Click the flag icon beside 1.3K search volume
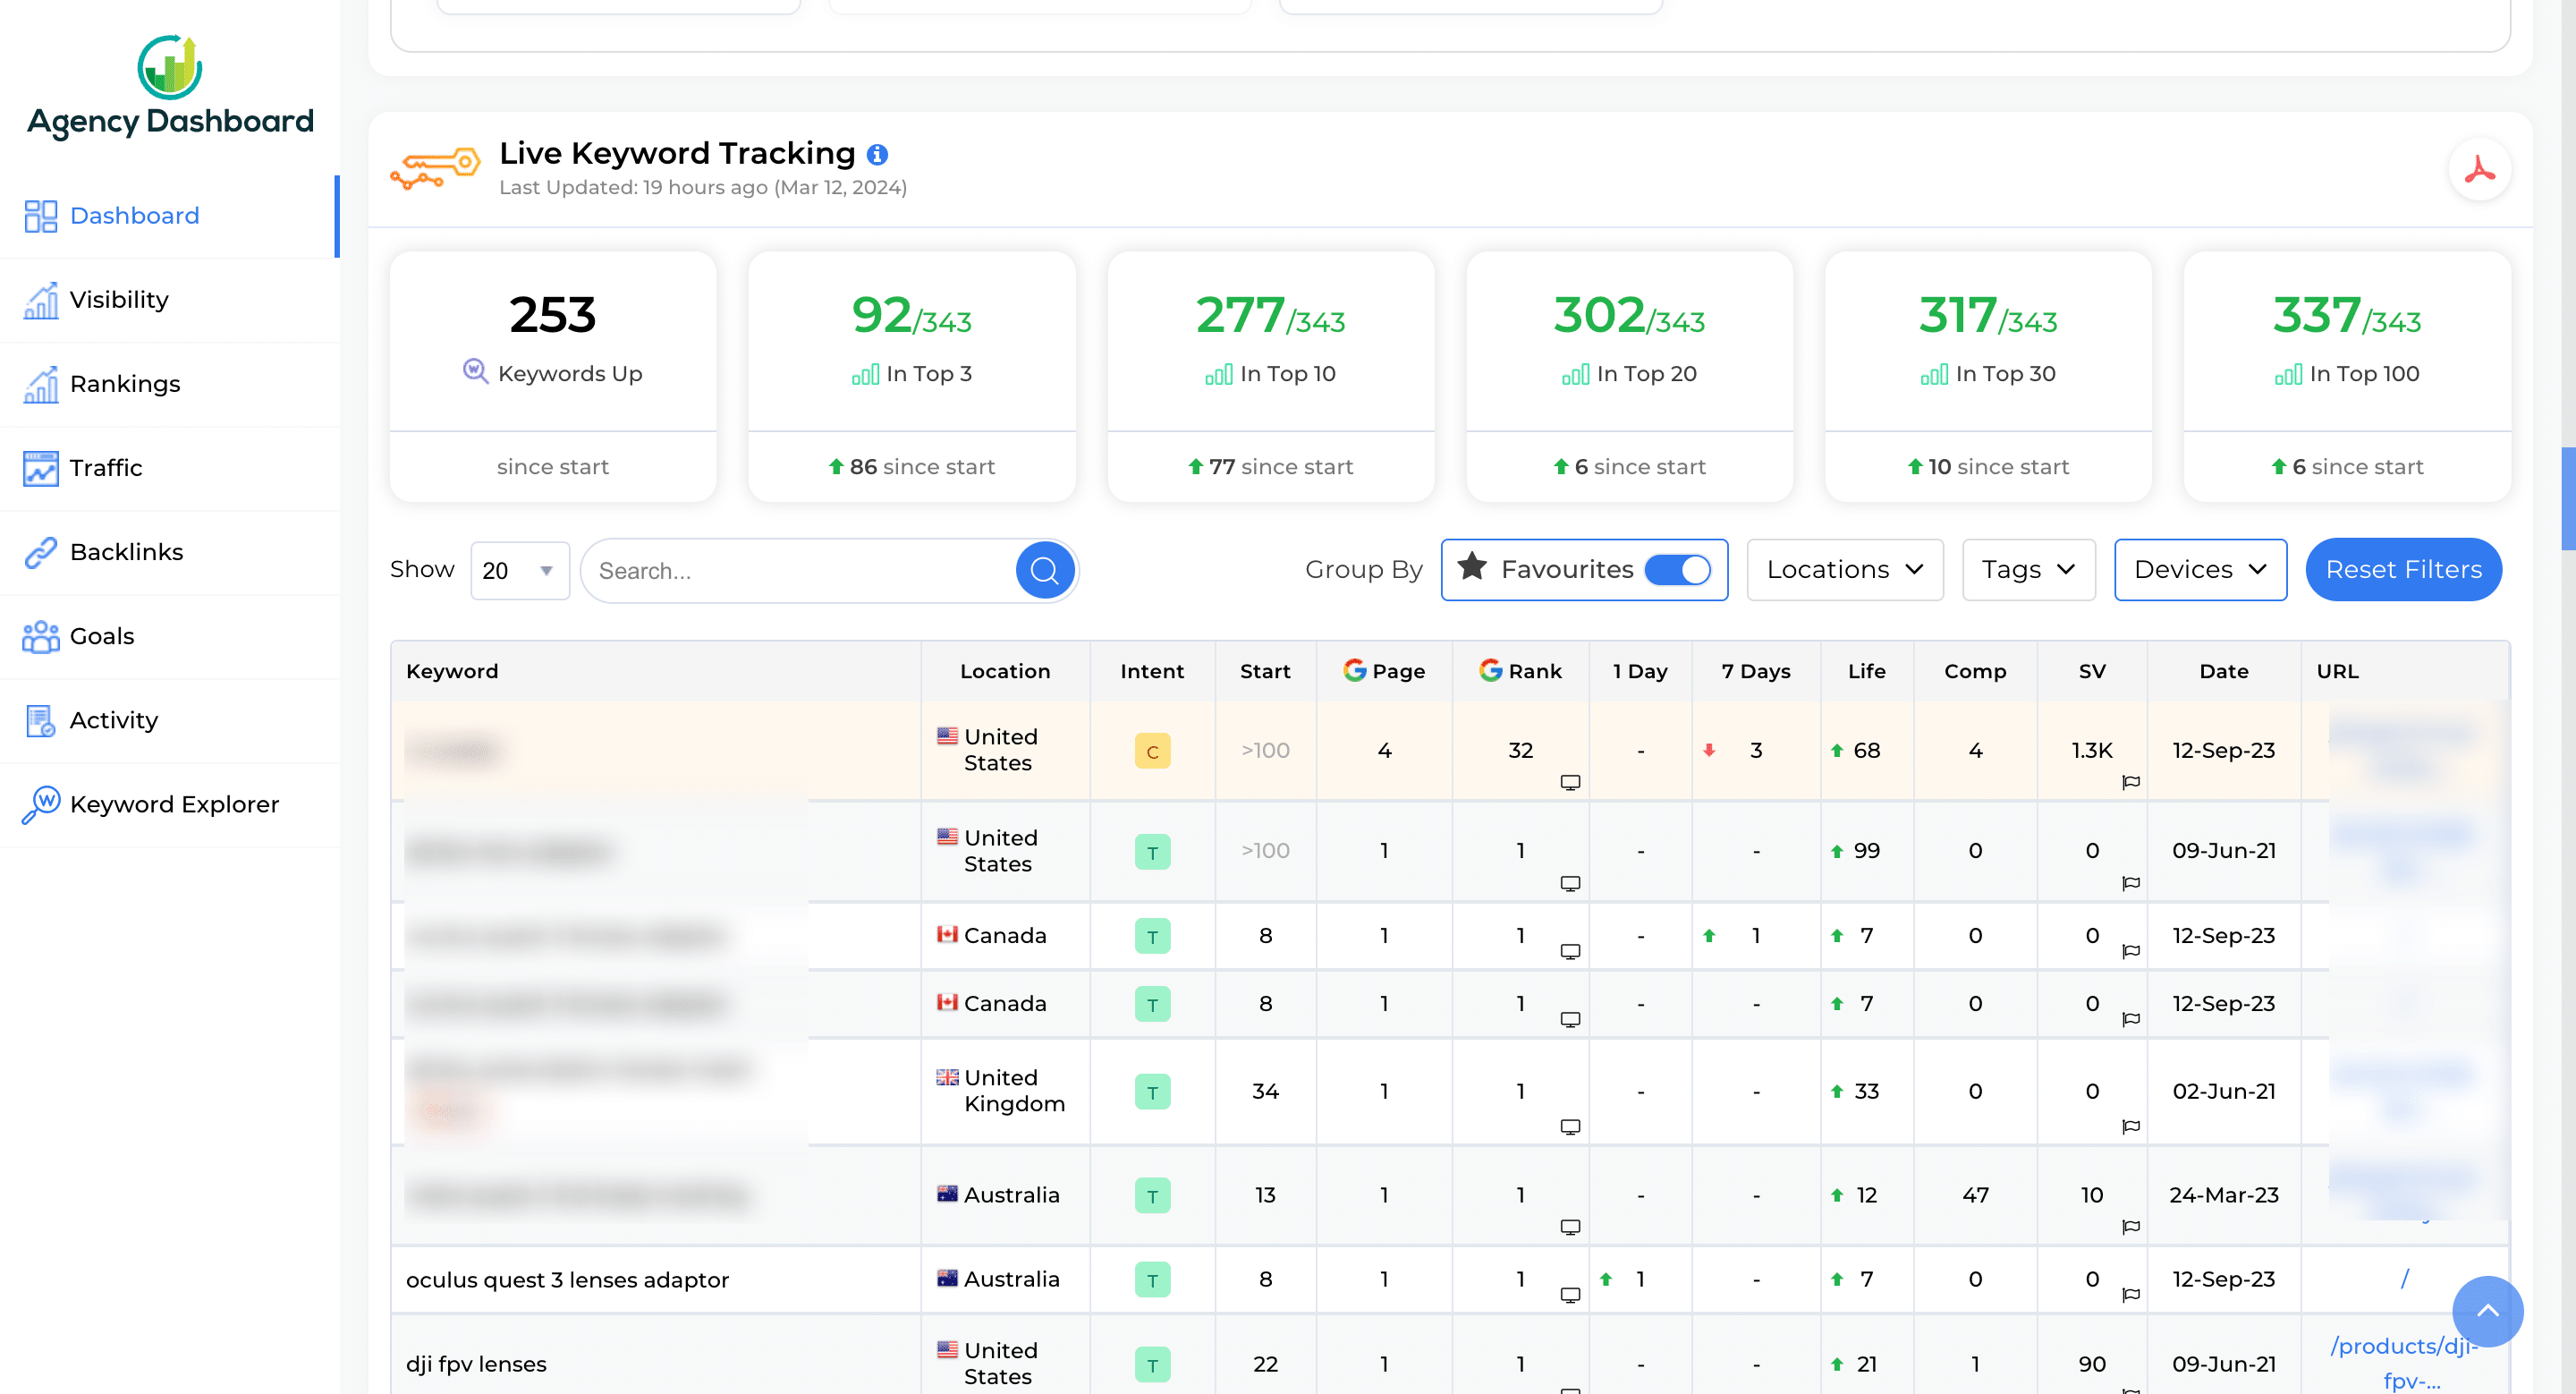Screen dimensions: 2576x1394 pyautogui.click(x=2130, y=783)
